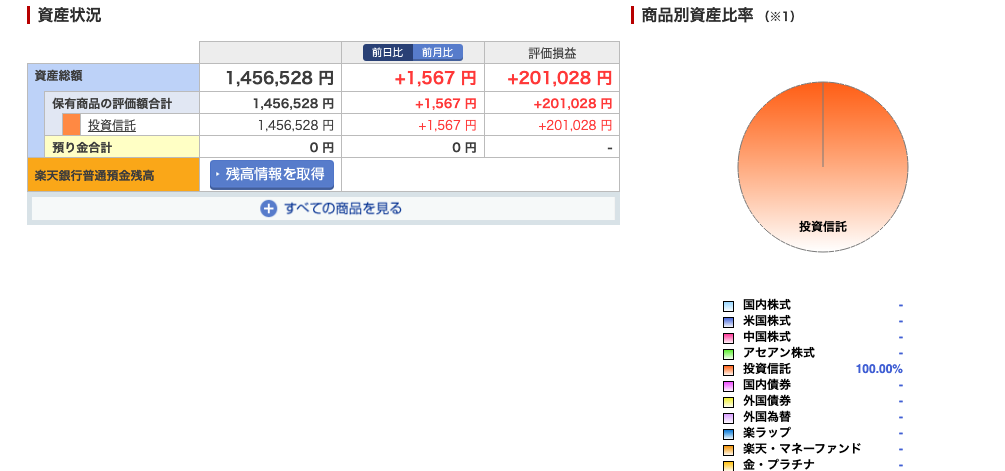Click the 国内株式 legend color box

tap(728, 306)
